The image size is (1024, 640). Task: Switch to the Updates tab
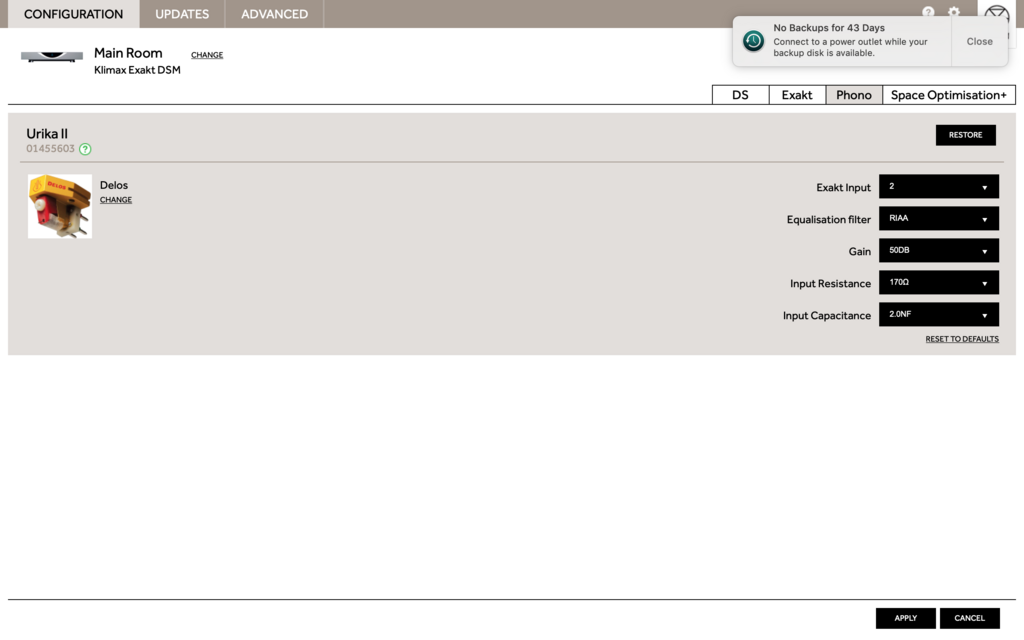tap(182, 14)
